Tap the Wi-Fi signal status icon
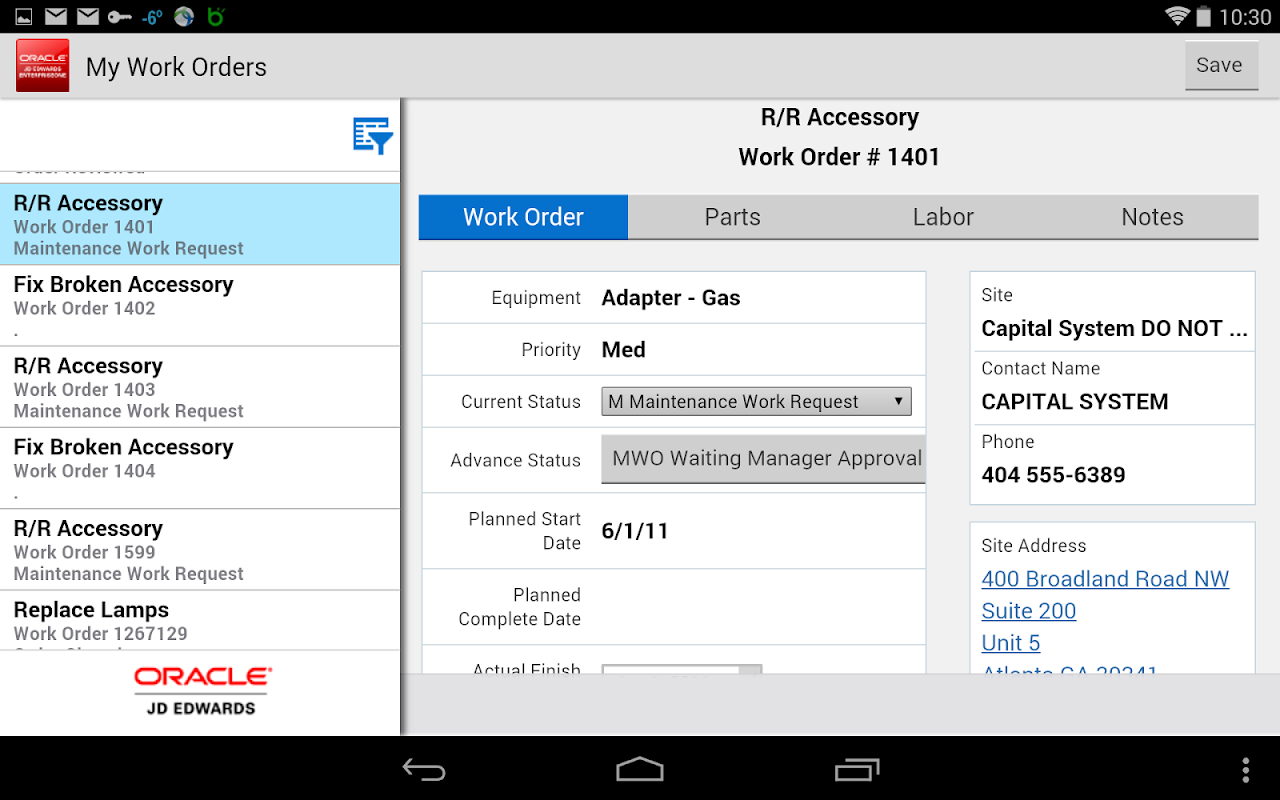 coord(1177,16)
